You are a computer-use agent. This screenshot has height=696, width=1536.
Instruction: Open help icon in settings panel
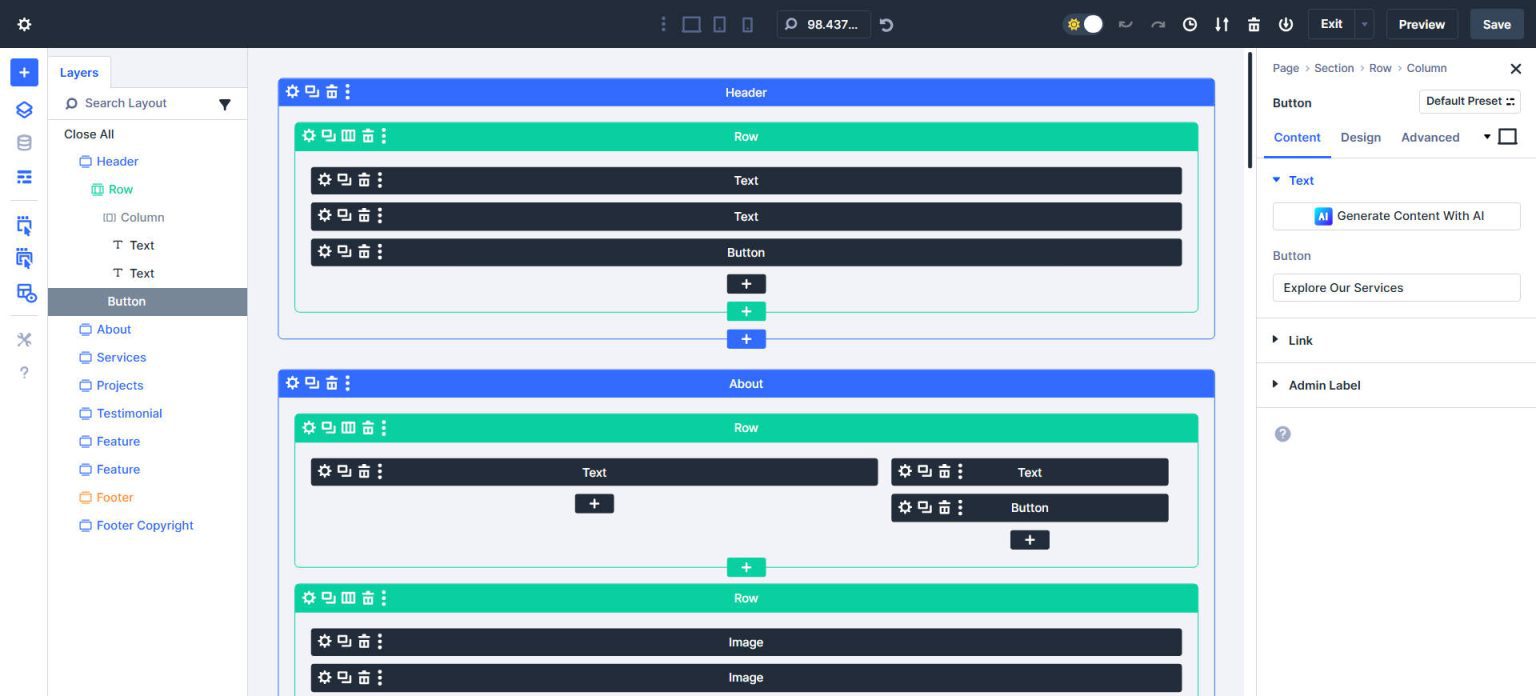pos(1283,434)
